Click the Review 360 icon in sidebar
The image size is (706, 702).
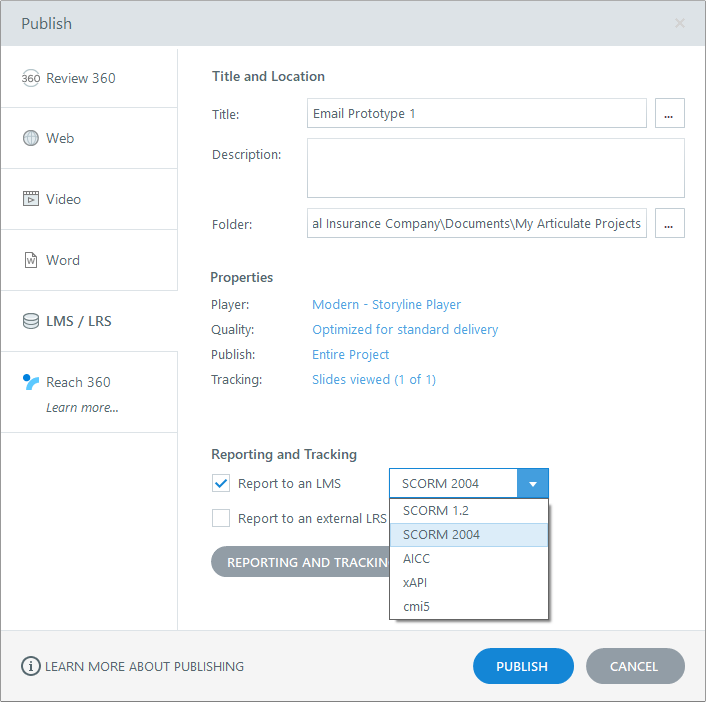point(30,78)
